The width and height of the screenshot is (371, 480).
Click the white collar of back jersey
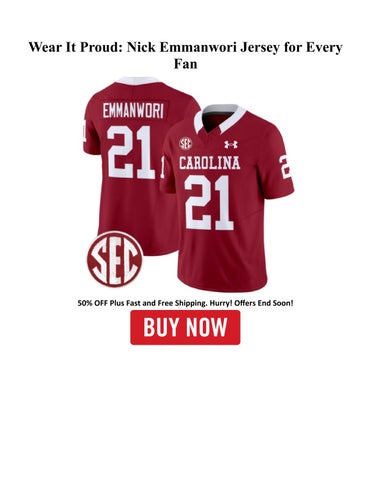pos(138,81)
